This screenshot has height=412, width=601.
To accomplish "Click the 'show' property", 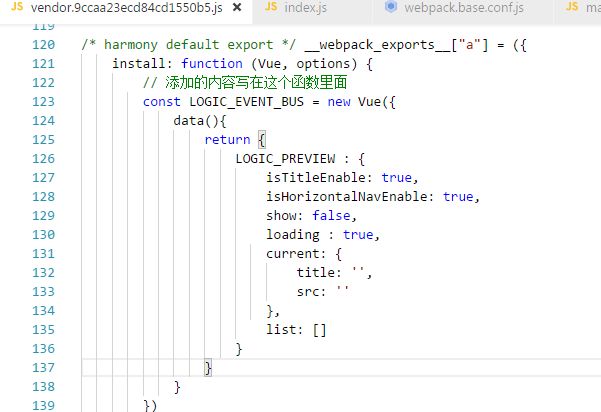I will 281,216.
